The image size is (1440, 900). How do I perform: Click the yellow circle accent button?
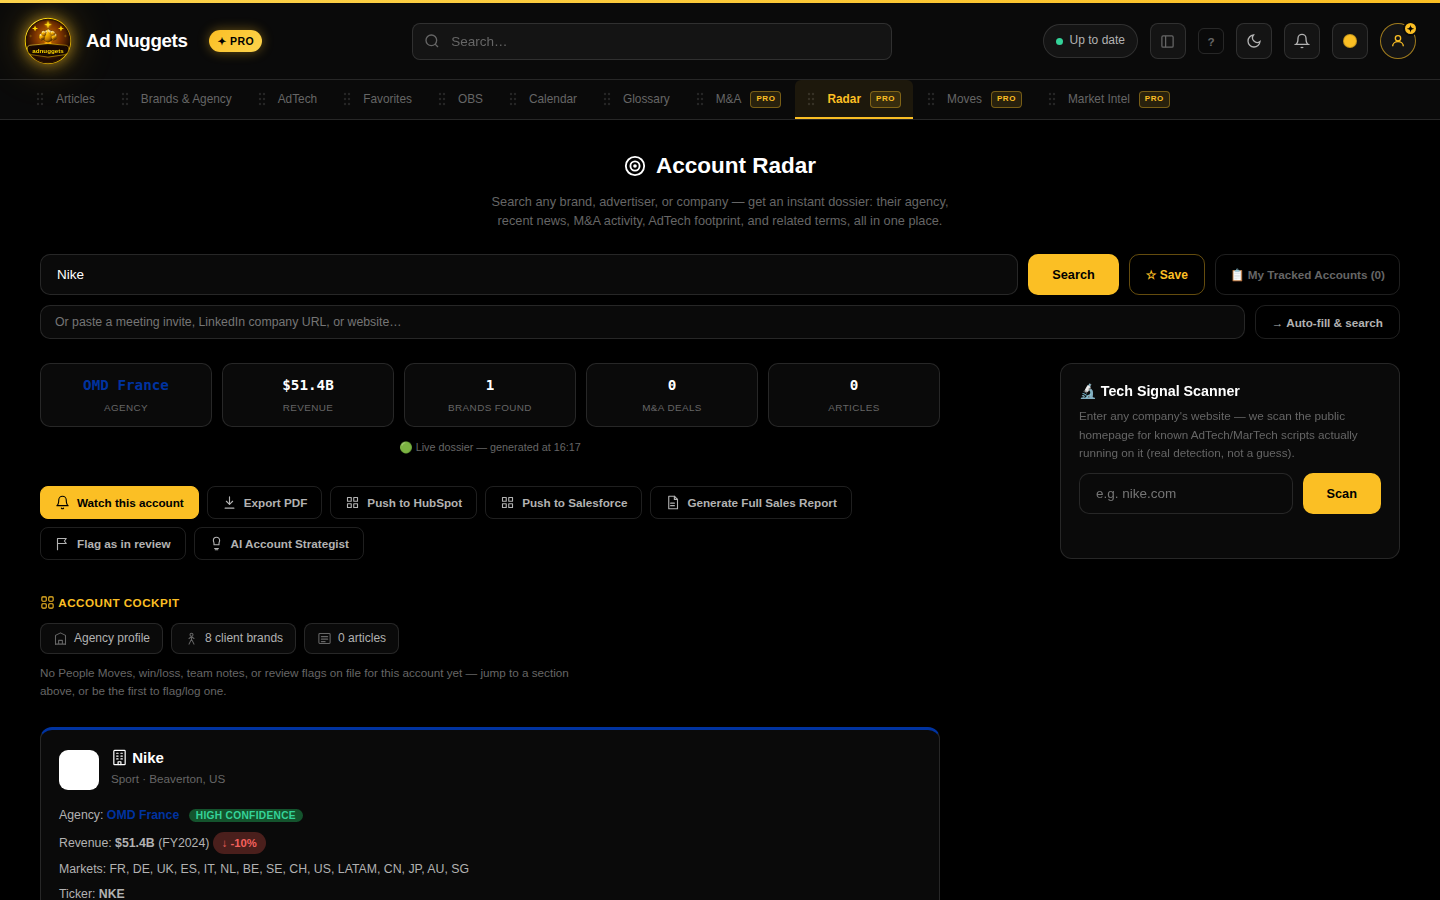[x=1350, y=41]
